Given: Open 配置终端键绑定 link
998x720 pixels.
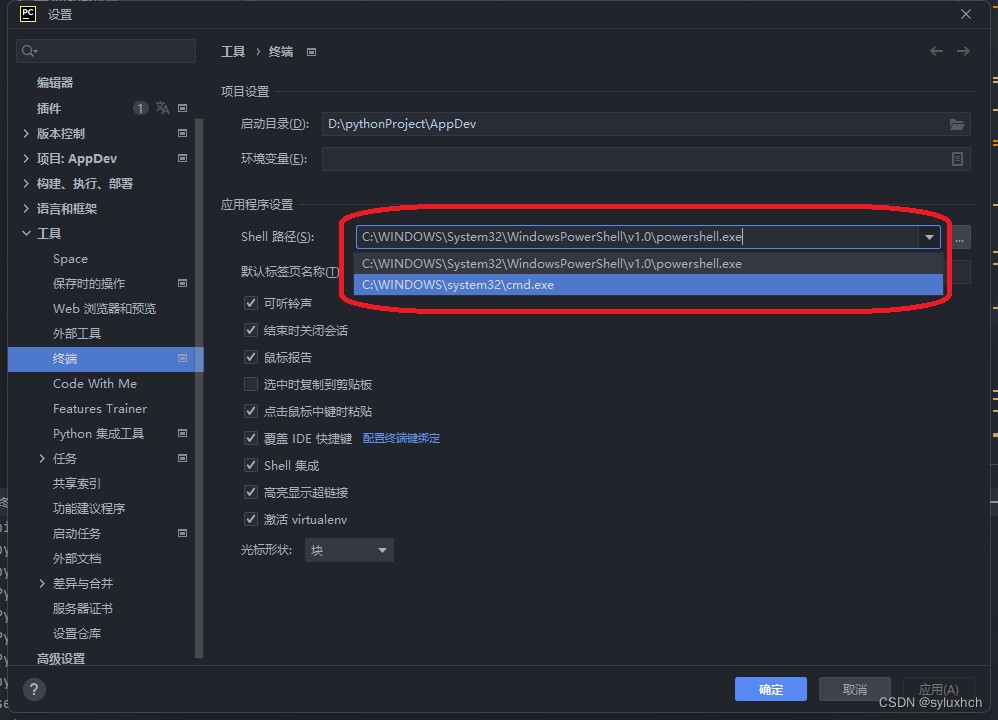Looking at the screenshot, I should coord(401,438).
